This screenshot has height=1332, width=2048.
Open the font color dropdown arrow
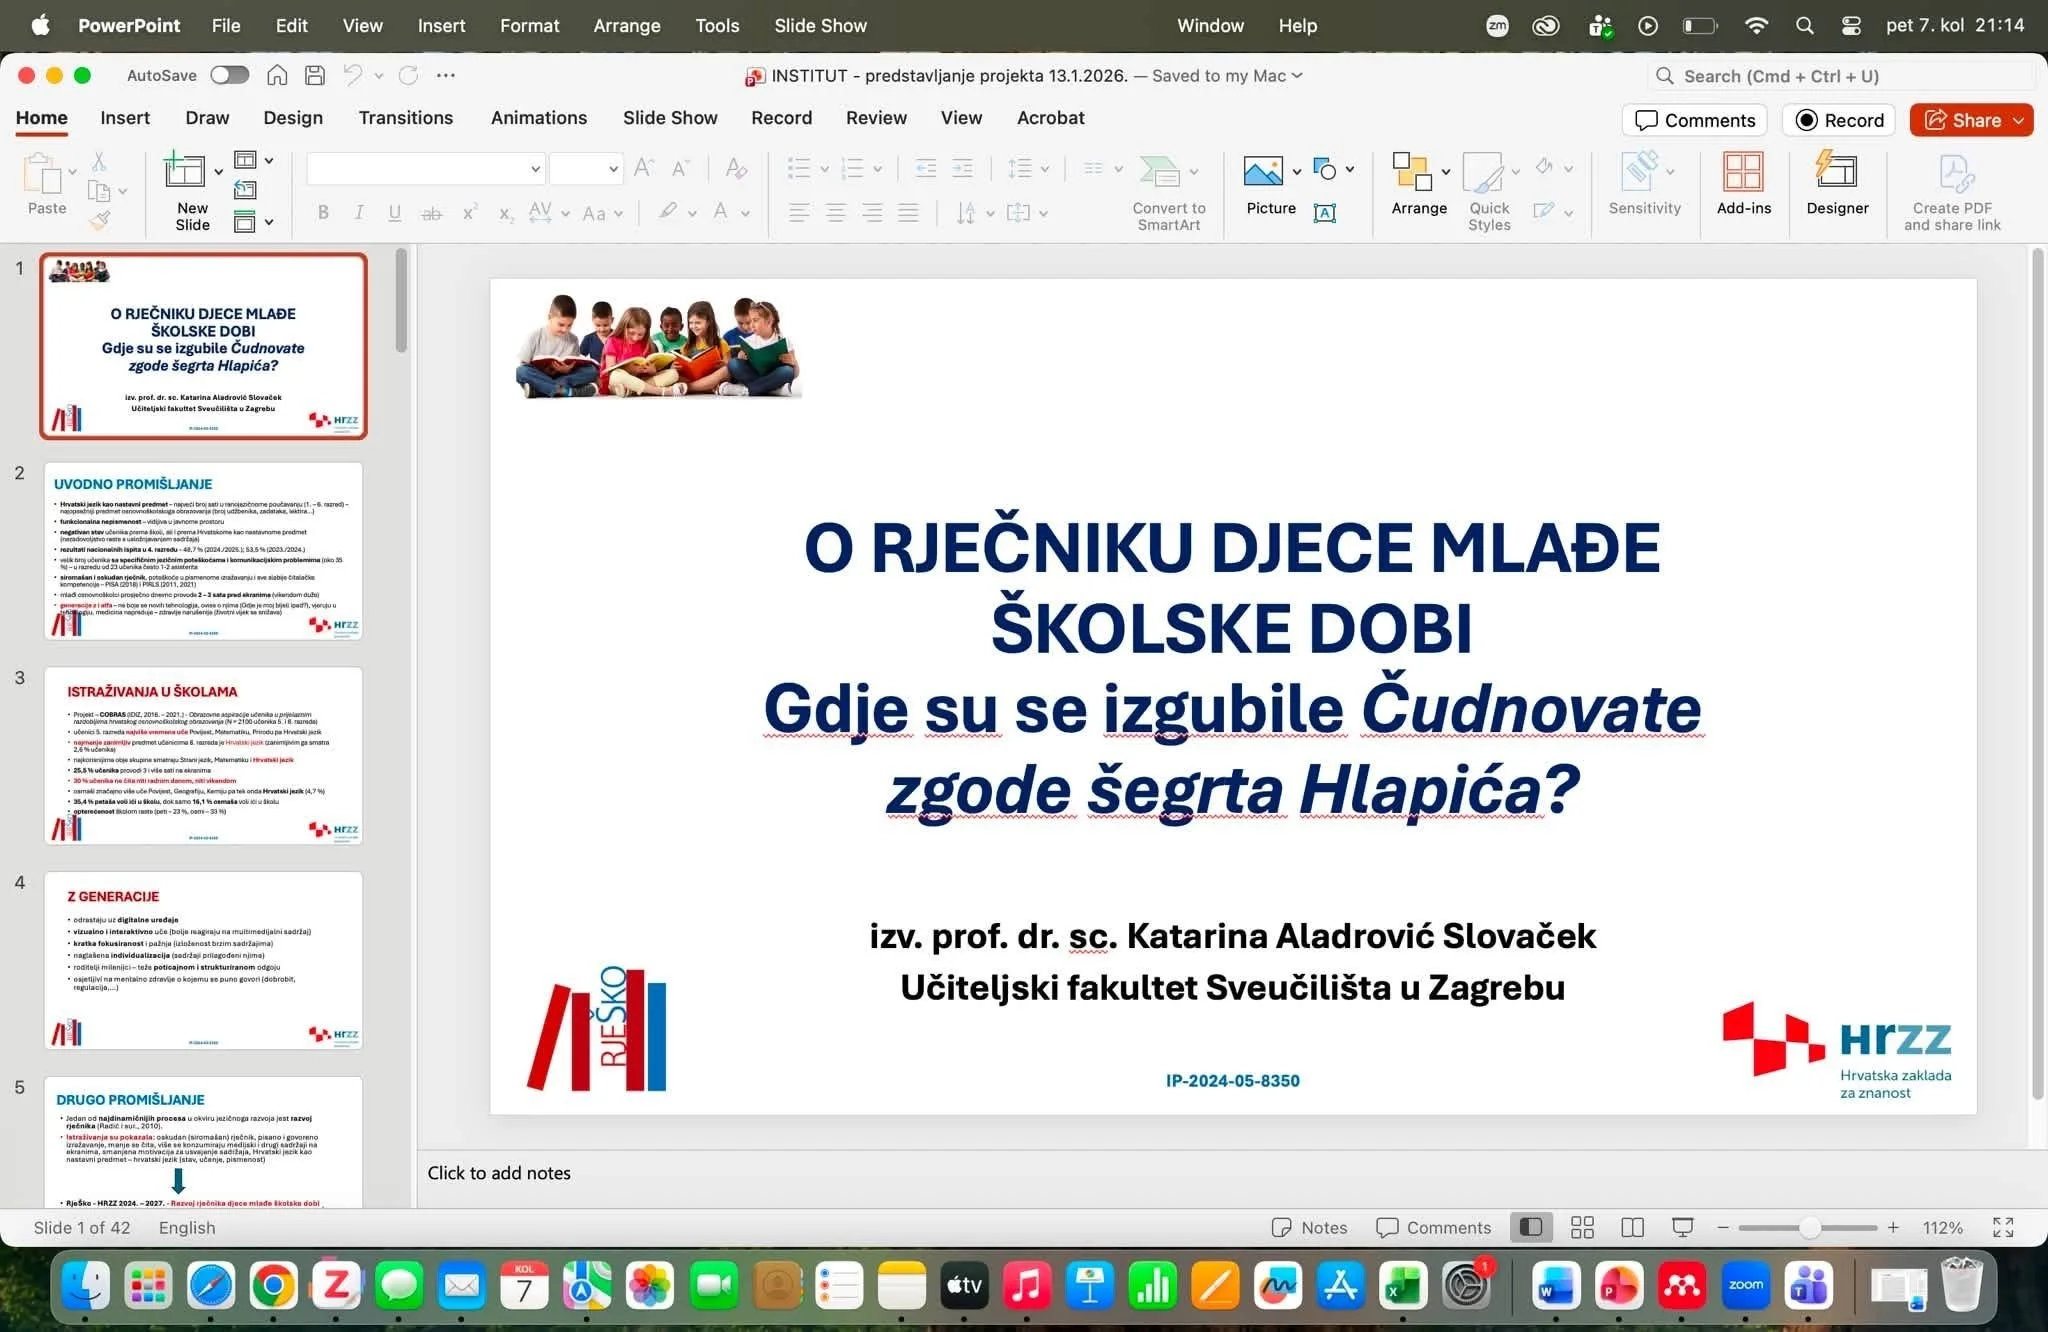pos(745,213)
